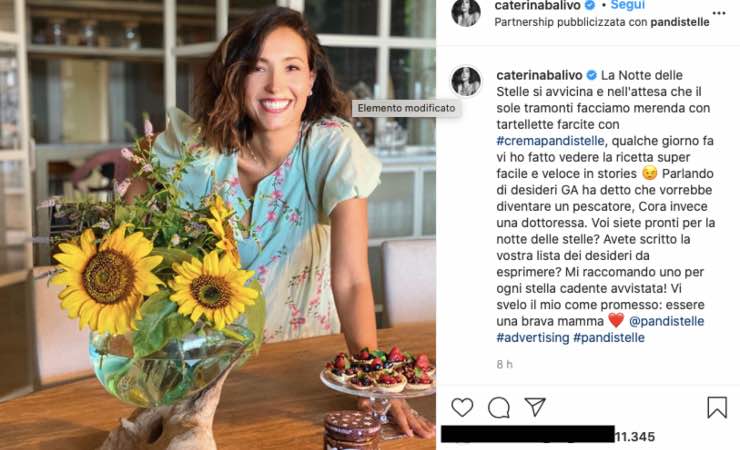Open comments via speech bubble icon
This screenshot has height=450, width=740.
point(499,407)
